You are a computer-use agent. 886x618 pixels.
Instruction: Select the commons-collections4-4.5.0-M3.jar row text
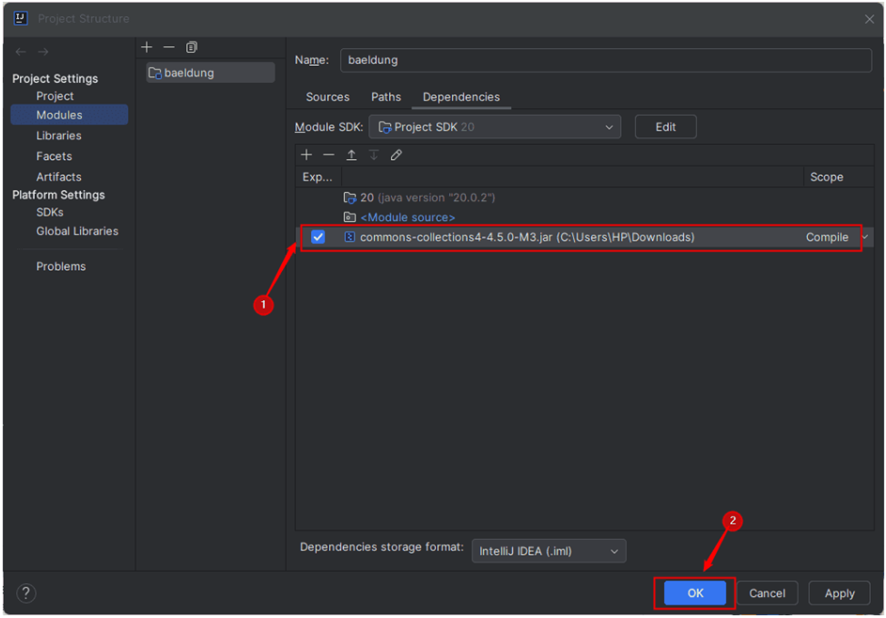tap(527, 237)
